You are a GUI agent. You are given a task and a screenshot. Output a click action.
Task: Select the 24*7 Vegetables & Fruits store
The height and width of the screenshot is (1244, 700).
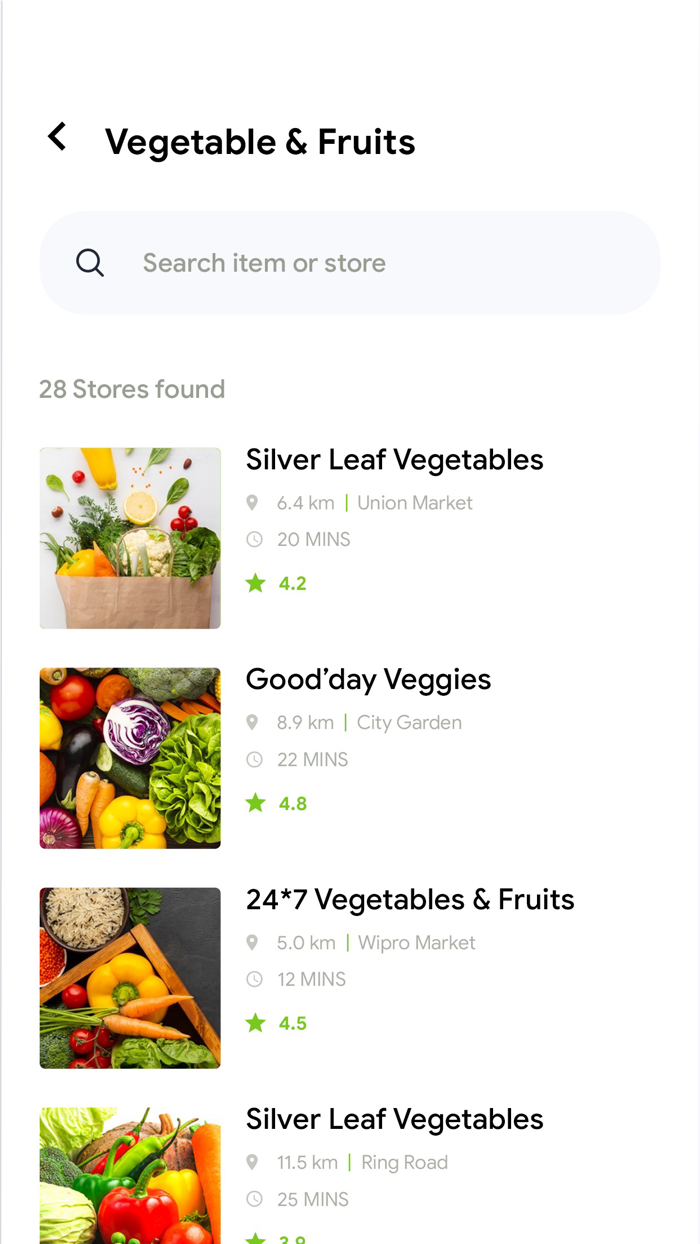click(410, 899)
